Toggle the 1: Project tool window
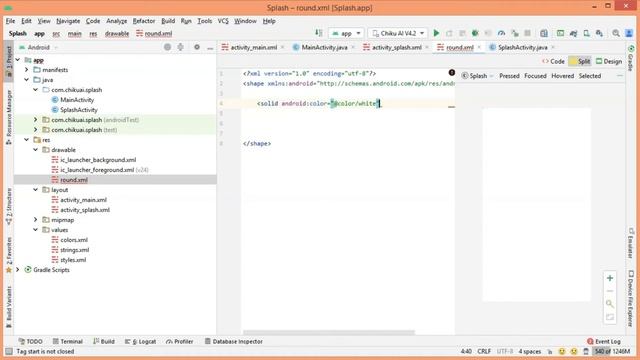Image resolution: width=640 pixels, height=360 pixels. [x=9, y=62]
